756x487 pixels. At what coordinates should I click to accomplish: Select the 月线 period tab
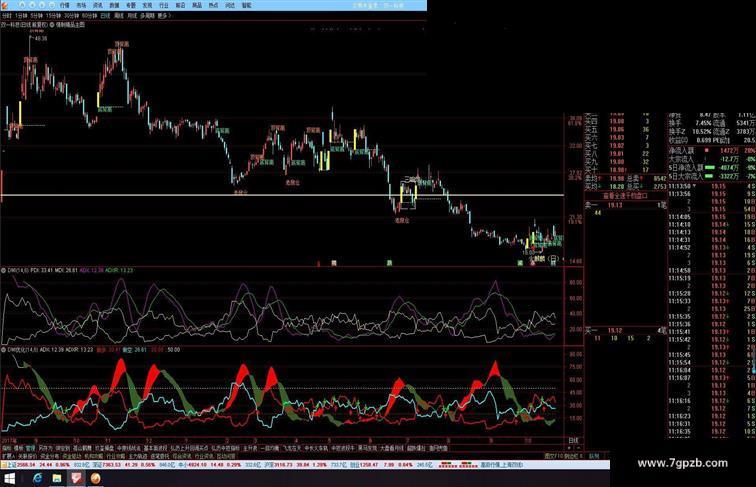pos(132,16)
